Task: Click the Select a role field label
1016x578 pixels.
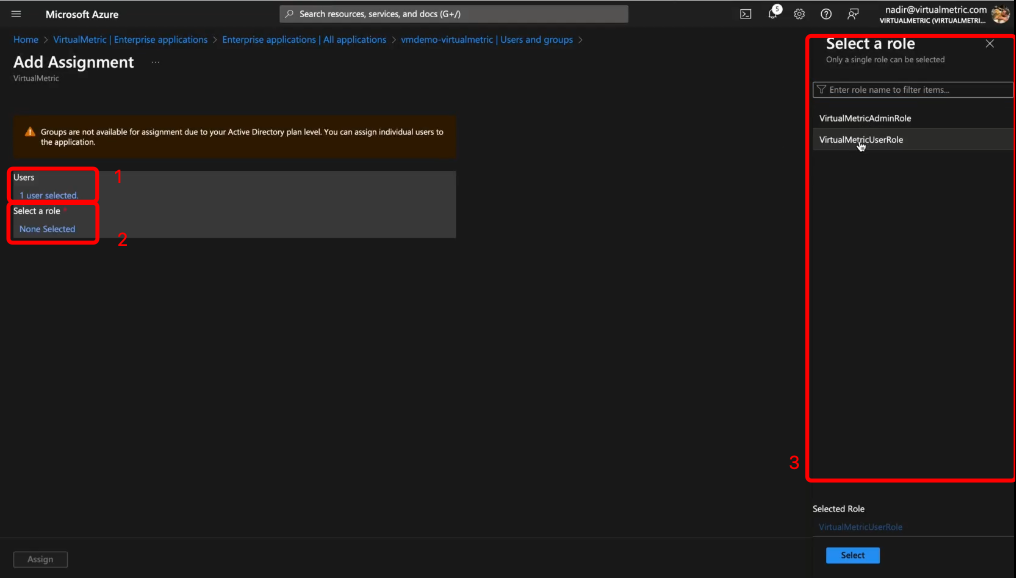Action: tap(37, 211)
